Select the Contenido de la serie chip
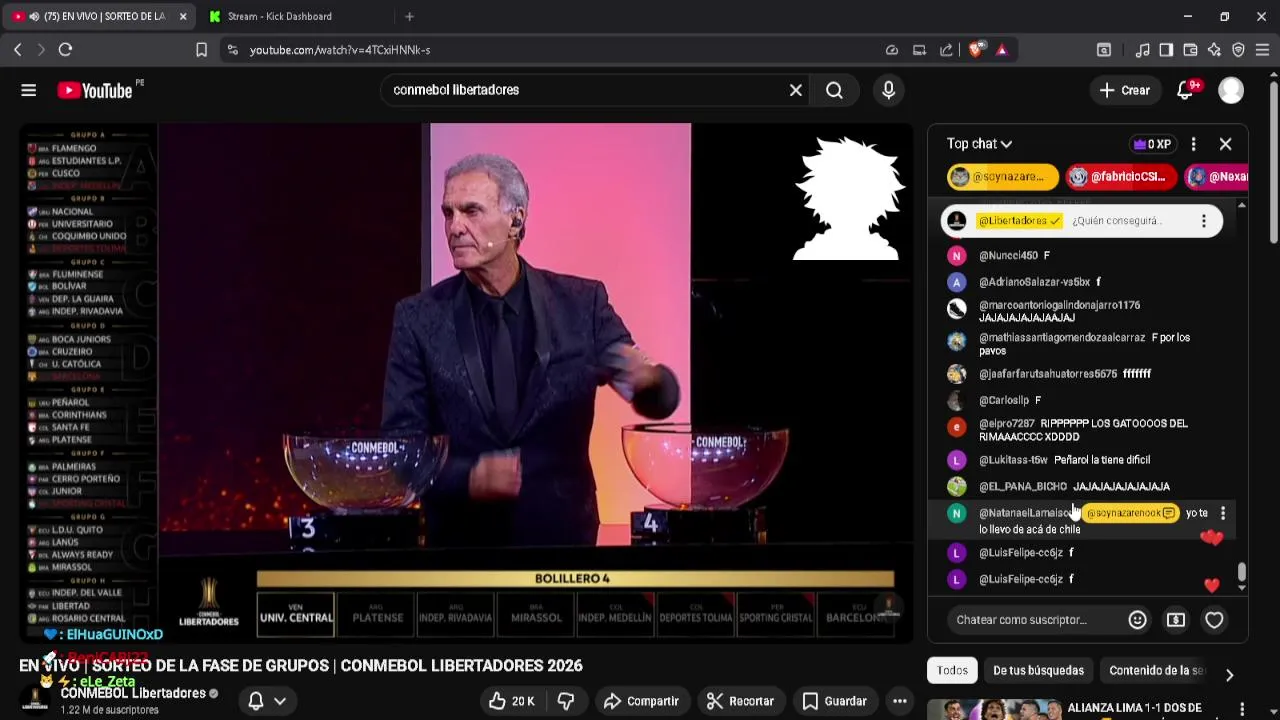 (1156, 671)
